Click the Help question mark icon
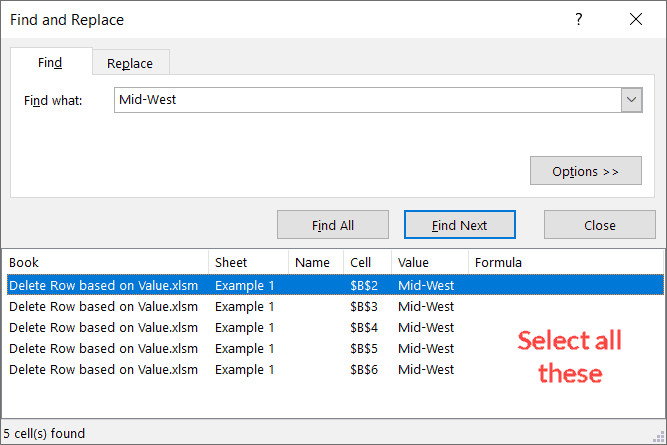The height and width of the screenshot is (445, 667). [x=579, y=19]
